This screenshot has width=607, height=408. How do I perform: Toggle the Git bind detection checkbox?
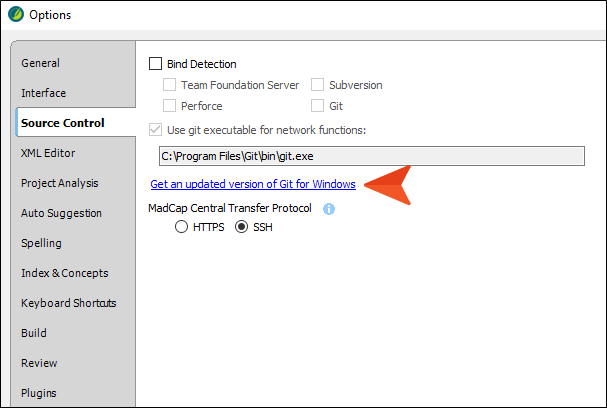pos(317,106)
